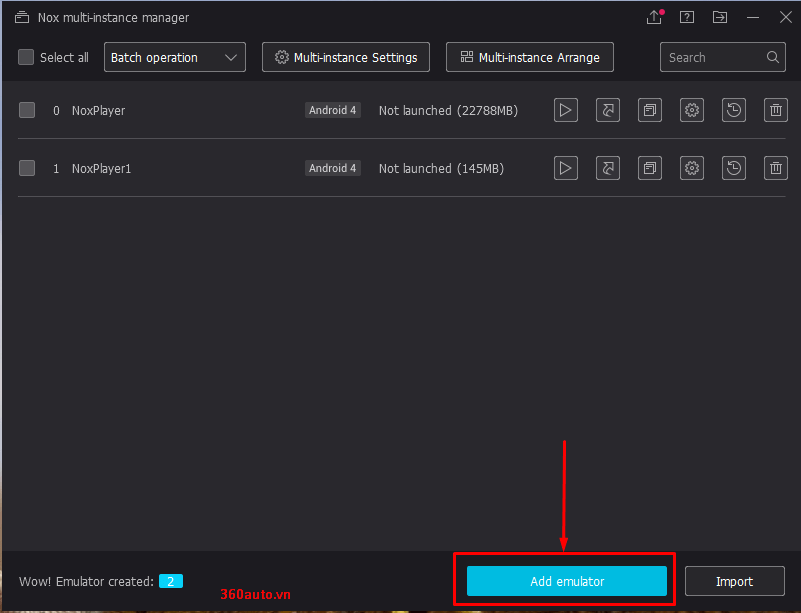The height and width of the screenshot is (613, 801).
Task: Click the emulator created count badge '2'
Action: coord(171,581)
